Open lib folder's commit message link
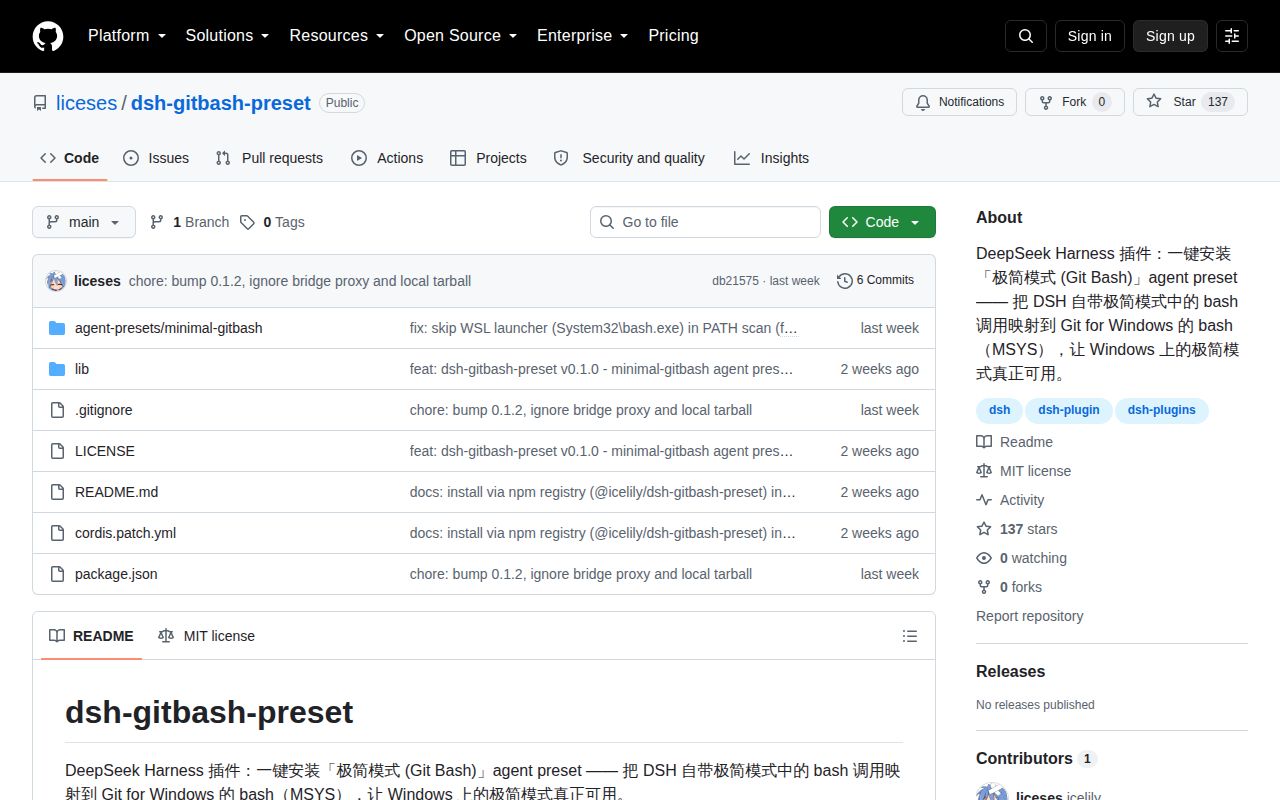Image resolution: width=1280 pixels, height=800 pixels. pos(601,369)
